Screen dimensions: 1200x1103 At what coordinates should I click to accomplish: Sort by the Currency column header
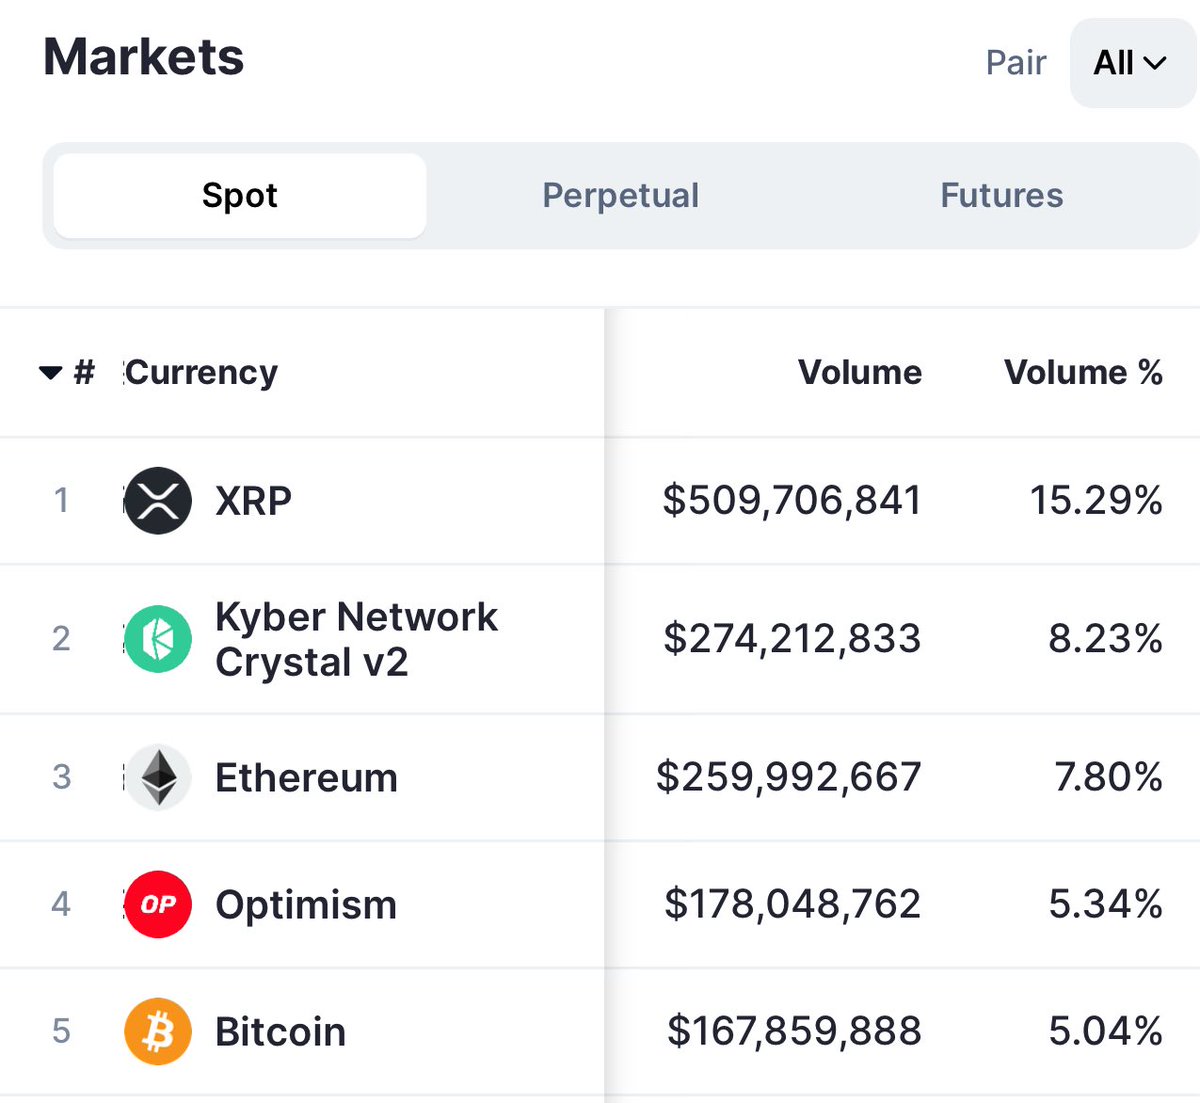202,372
